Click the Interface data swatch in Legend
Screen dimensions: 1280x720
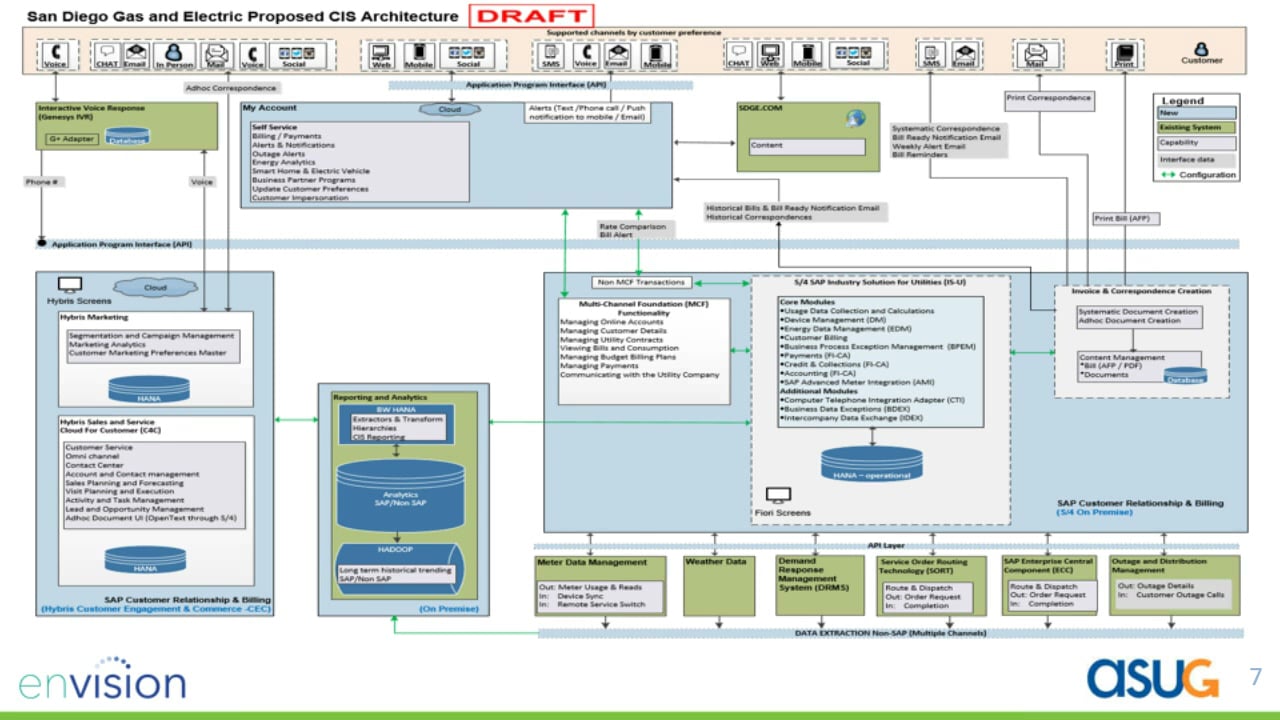coord(1196,159)
